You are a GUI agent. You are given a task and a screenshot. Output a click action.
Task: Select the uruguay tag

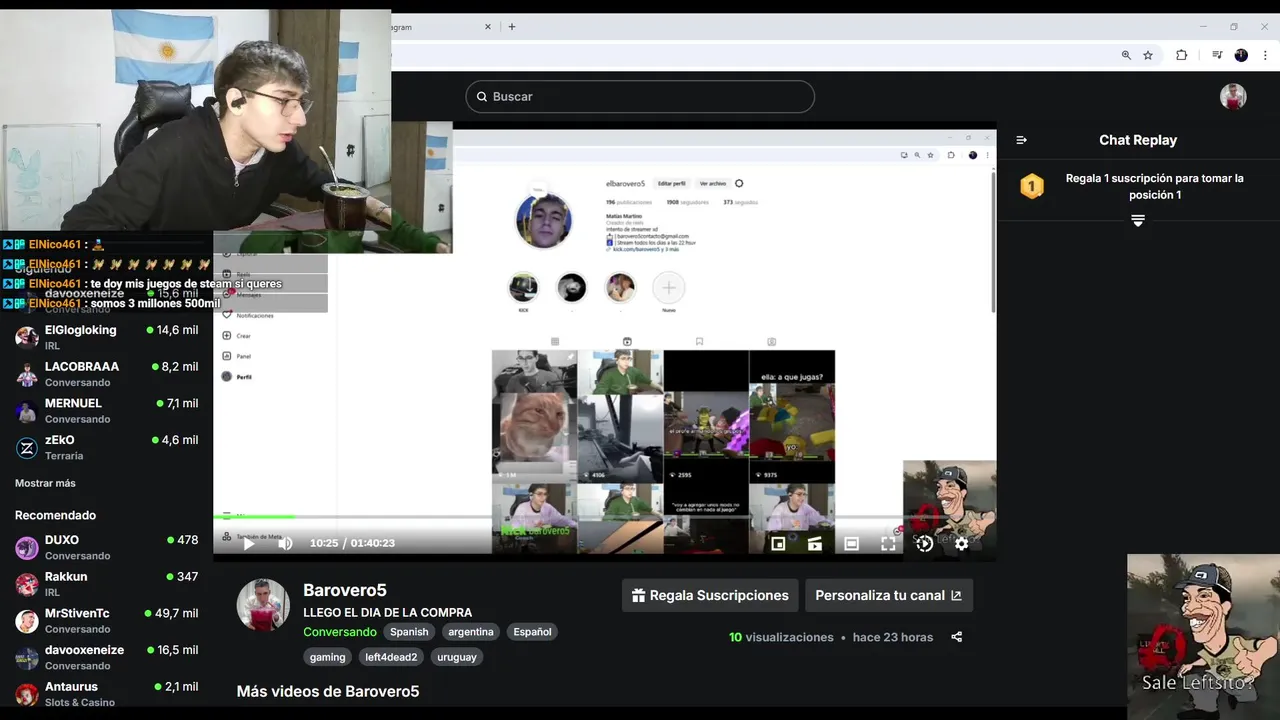coord(457,657)
